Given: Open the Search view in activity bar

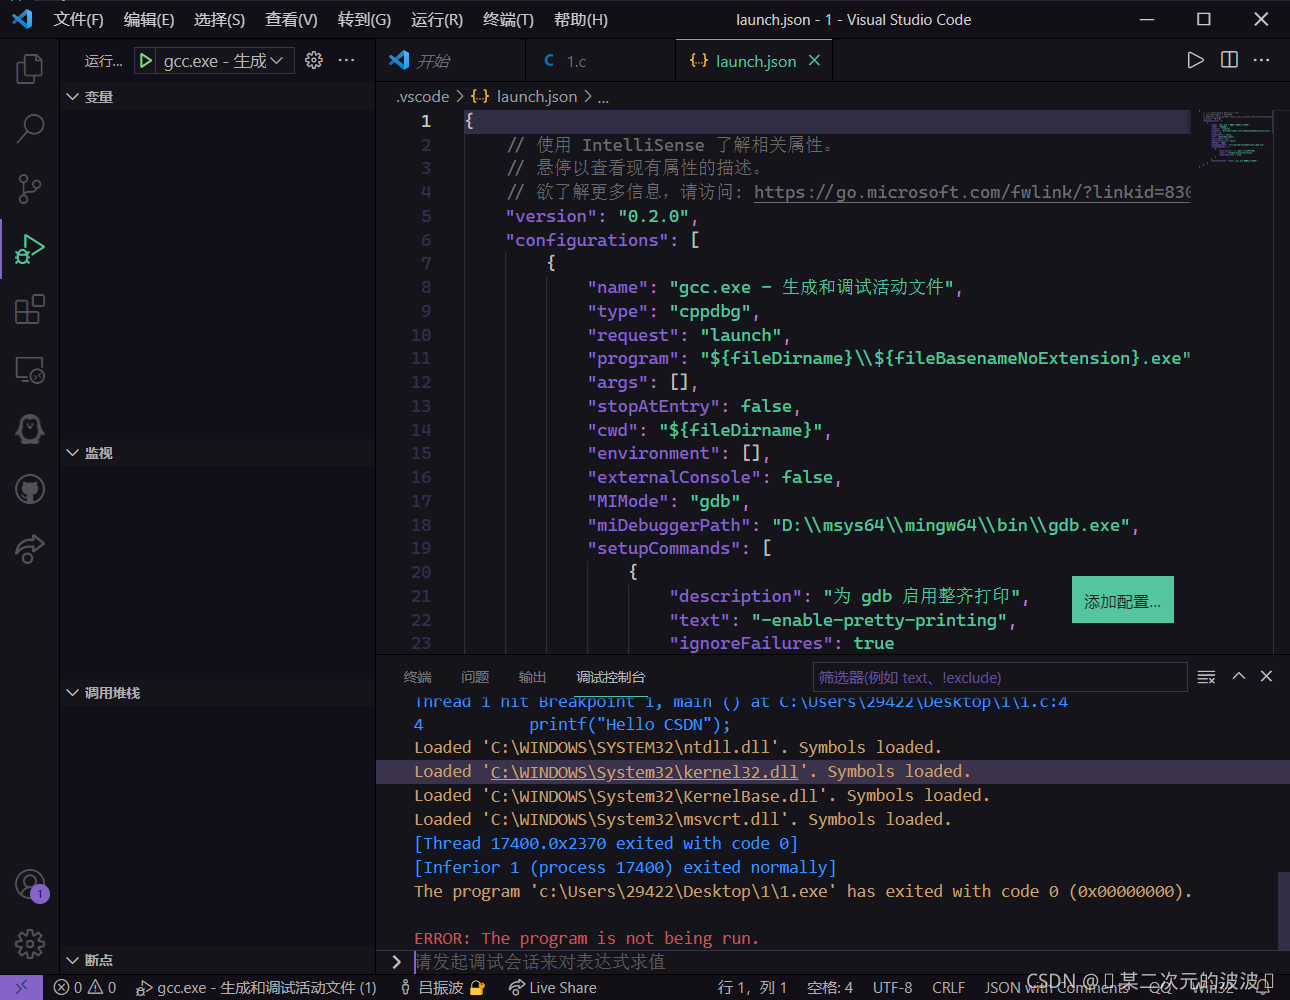Looking at the screenshot, I should tap(30, 128).
